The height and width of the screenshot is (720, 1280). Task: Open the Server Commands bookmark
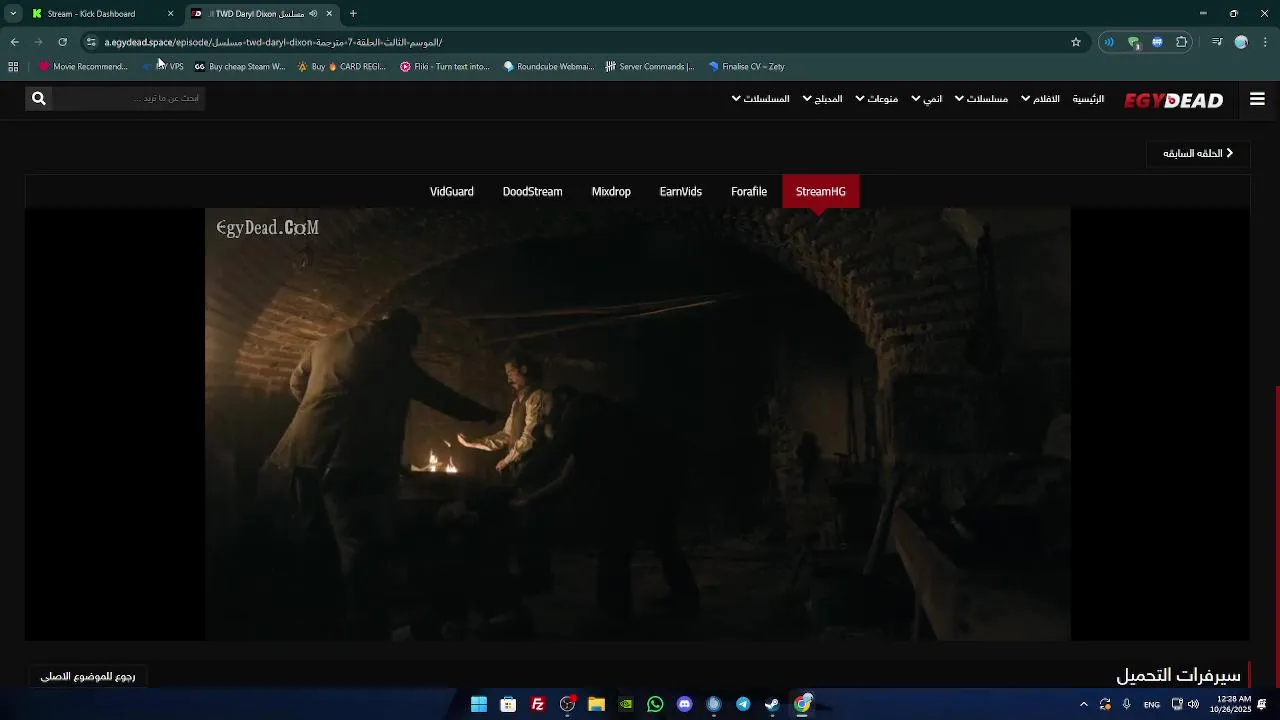650,67
